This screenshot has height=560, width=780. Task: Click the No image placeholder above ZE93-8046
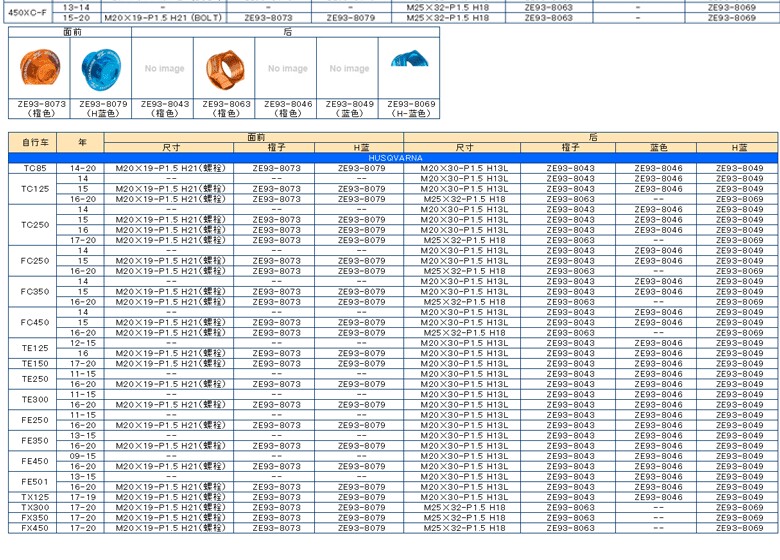click(288, 68)
